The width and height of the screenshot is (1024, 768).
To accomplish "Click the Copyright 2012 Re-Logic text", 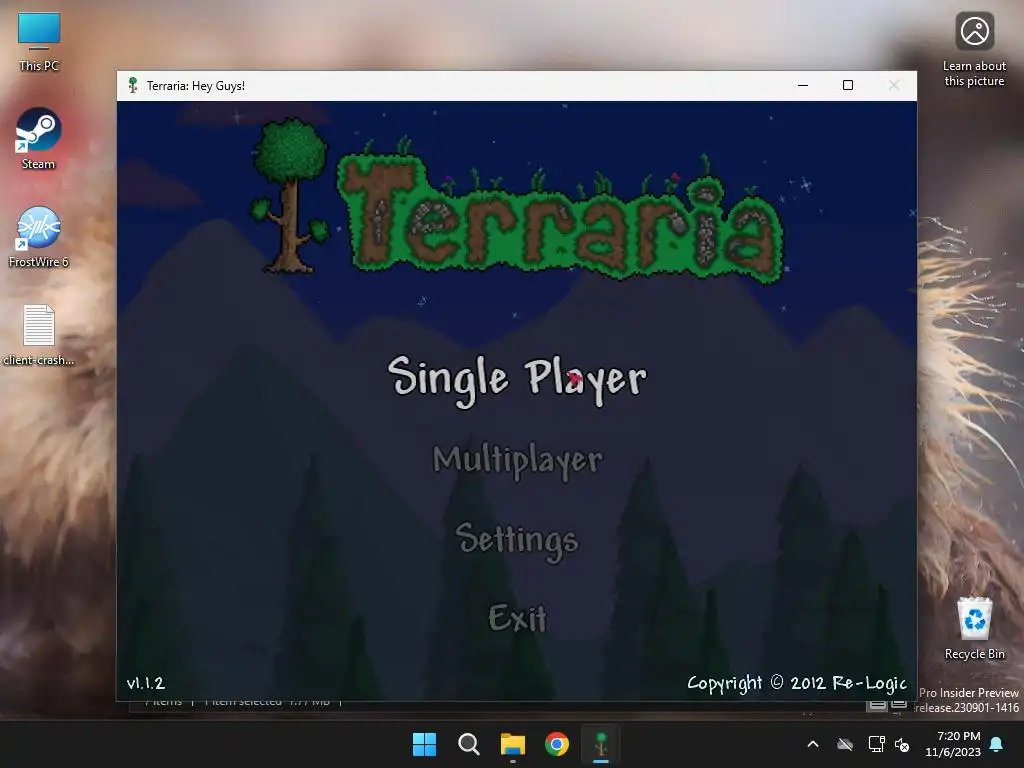I will 797,683.
